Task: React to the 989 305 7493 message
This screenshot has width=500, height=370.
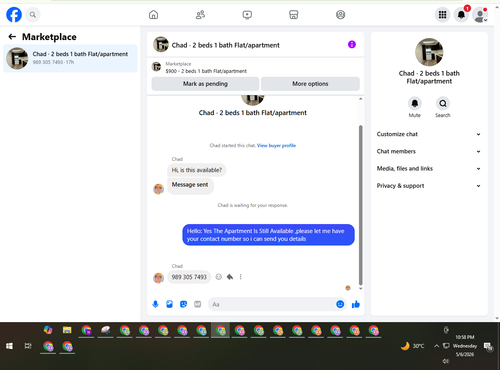Action: (219, 277)
